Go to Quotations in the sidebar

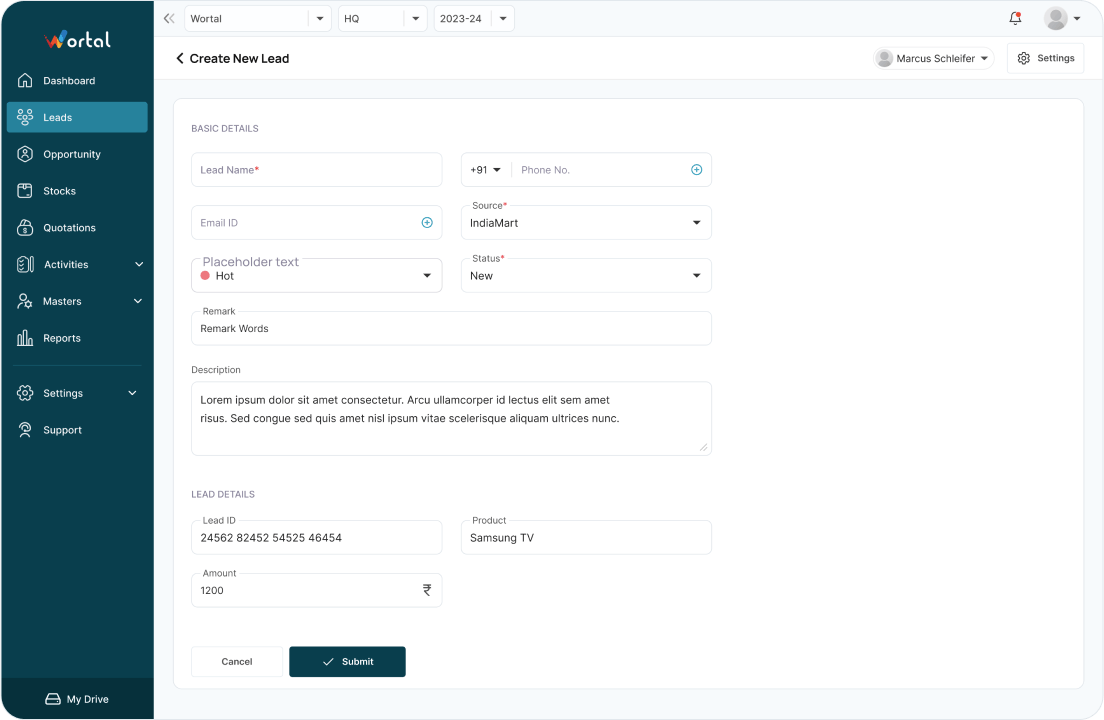point(69,228)
